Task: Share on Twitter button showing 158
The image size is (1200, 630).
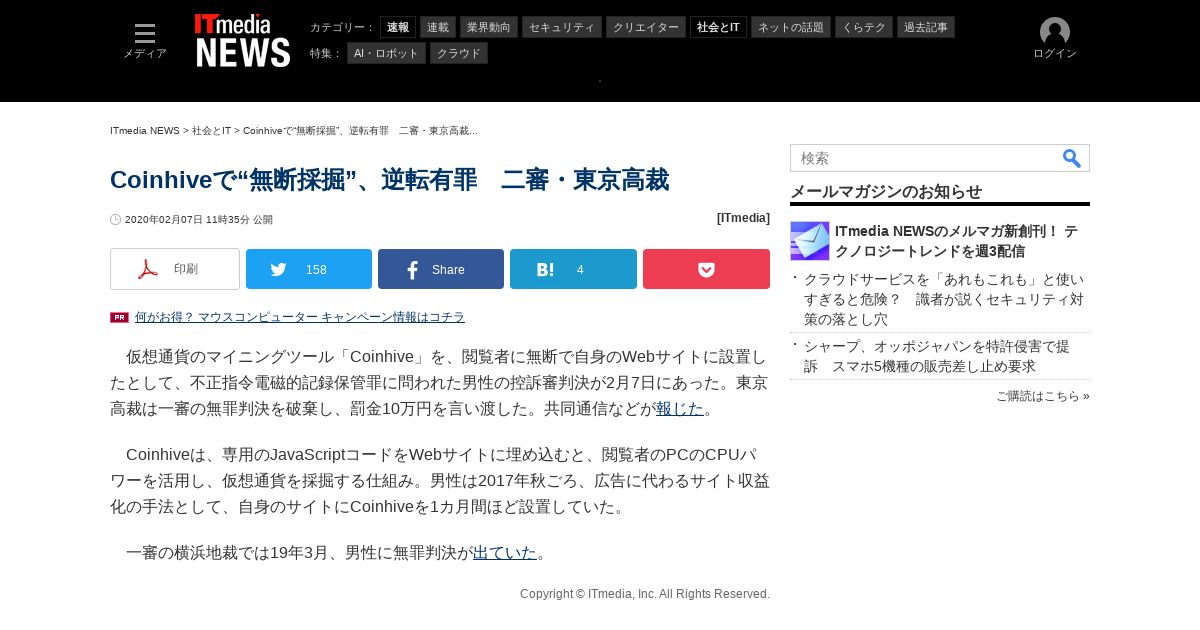Action: [309, 269]
